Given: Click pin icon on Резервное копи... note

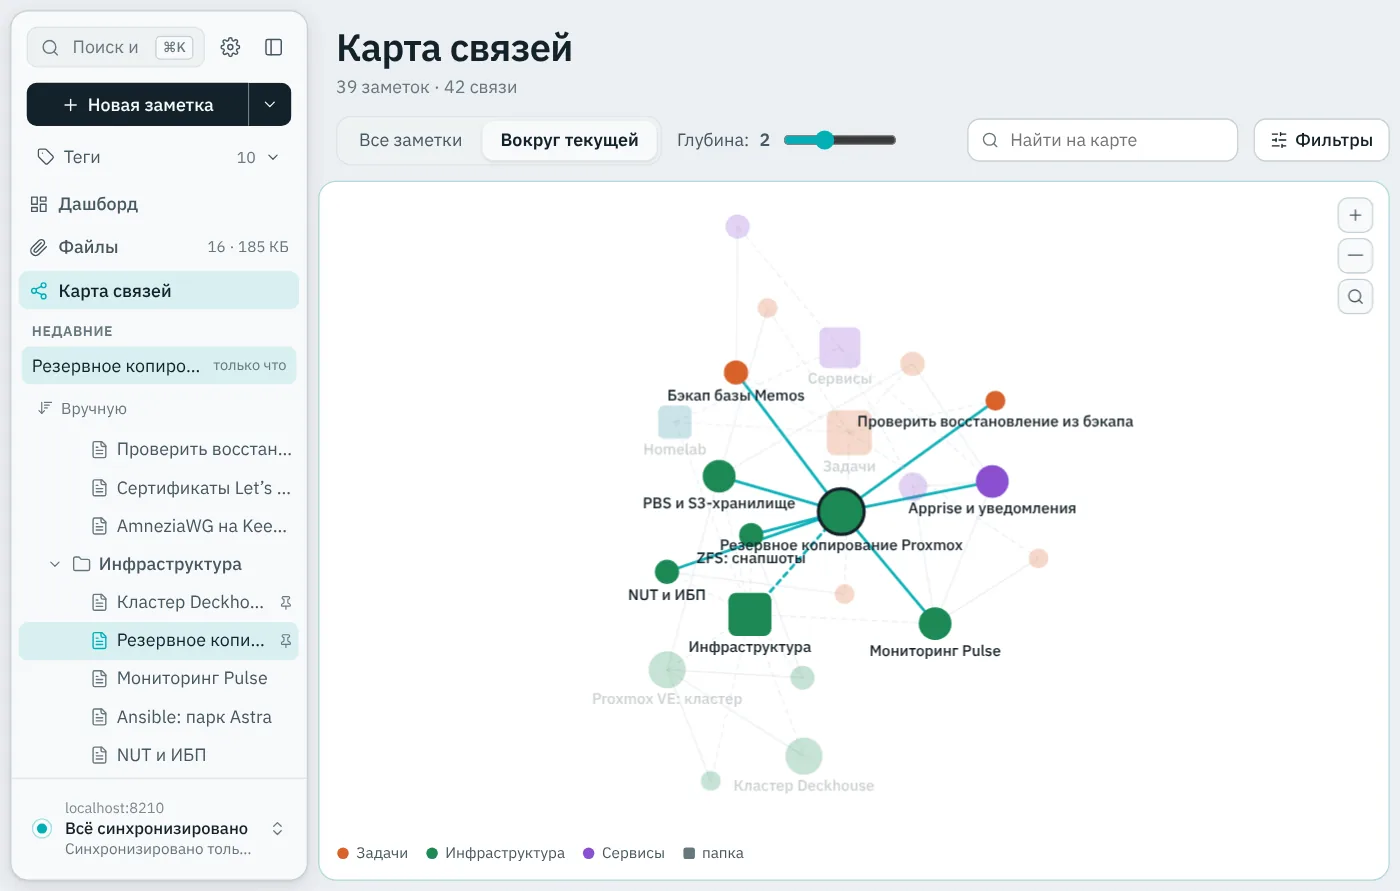Looking at the screenshot, I should point(286,640).
